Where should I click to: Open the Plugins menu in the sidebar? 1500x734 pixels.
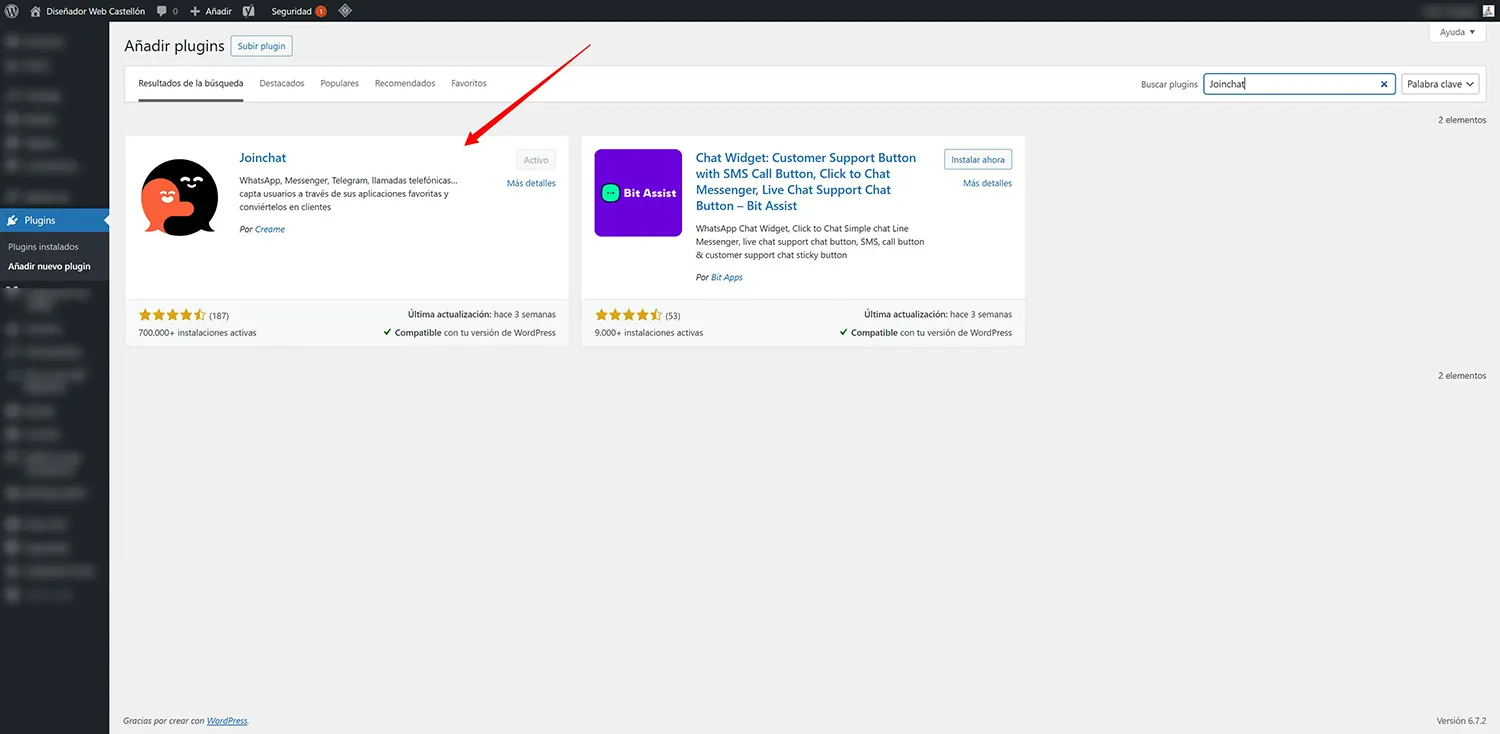[55, 220]
